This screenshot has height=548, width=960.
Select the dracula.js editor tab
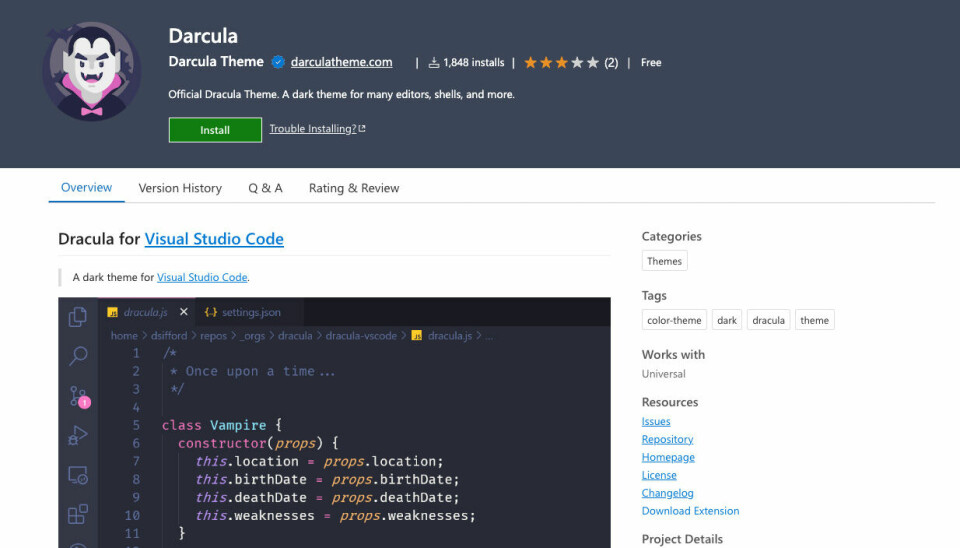click(146, 312)
